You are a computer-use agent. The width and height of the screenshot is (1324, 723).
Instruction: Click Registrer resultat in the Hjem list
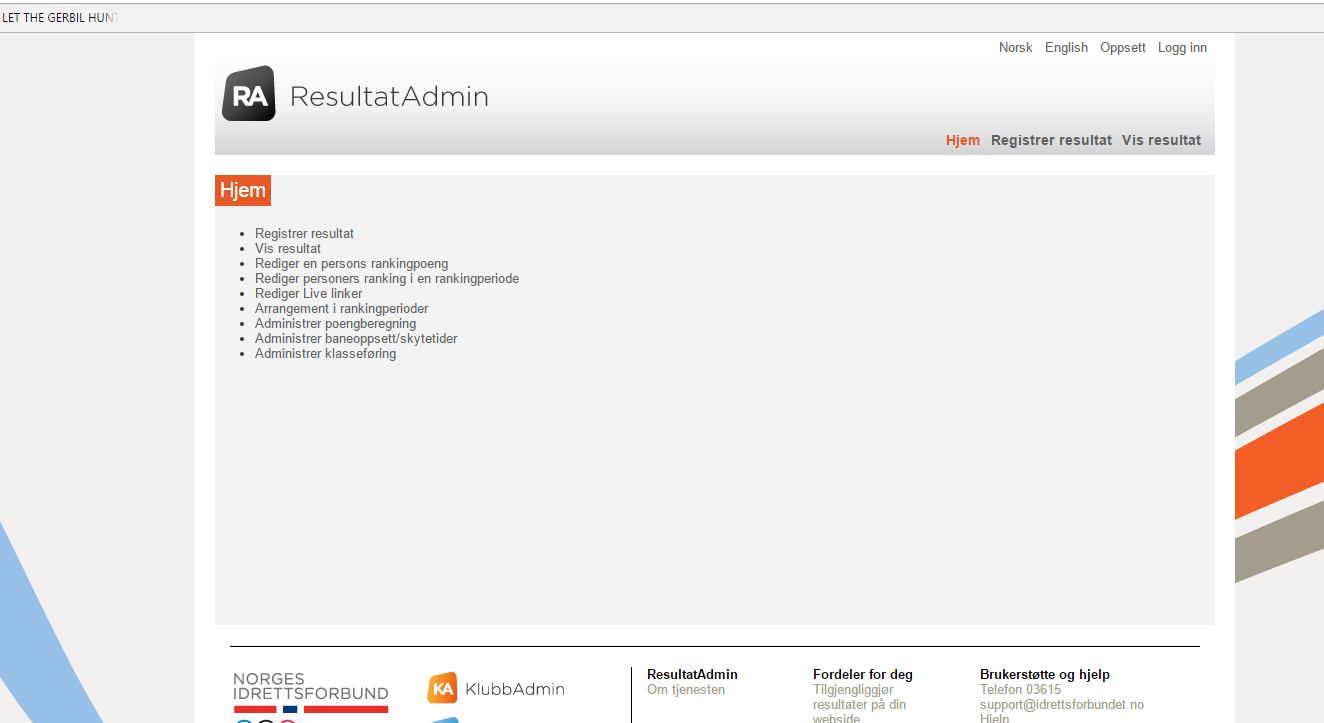(304, 233)
